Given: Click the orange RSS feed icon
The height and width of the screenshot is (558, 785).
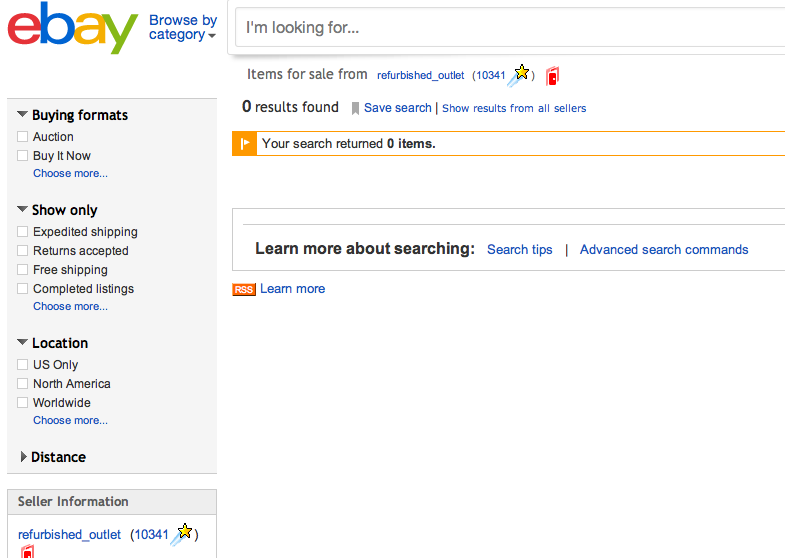Looking at the screenshot, I should [x=244, y=289].
